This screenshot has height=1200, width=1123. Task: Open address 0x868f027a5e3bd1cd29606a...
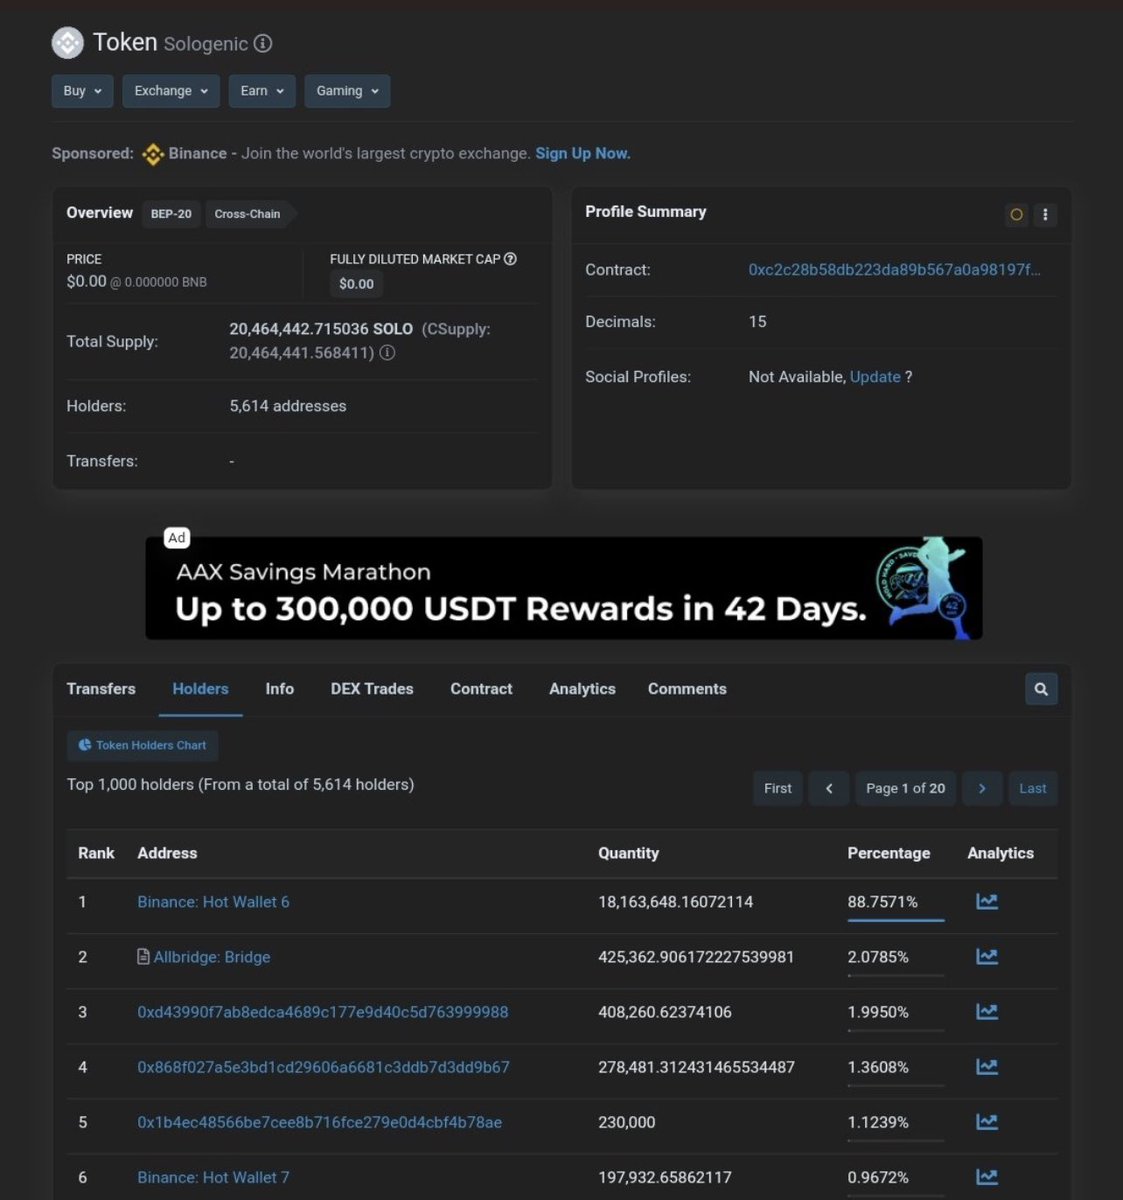(323, 1067)
